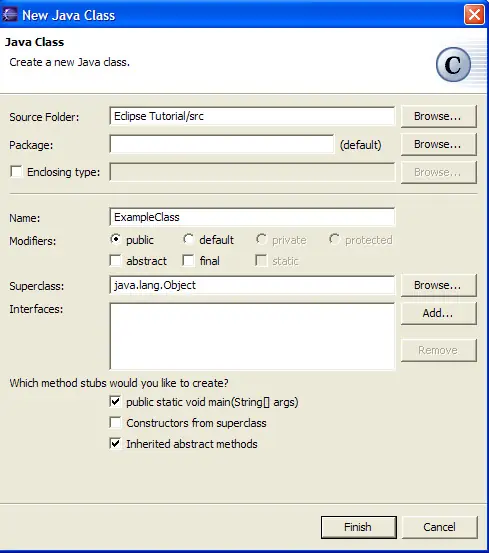Click the Finish button
The width and height of the screenshot is (489, 553).
[x=359, y=527]
